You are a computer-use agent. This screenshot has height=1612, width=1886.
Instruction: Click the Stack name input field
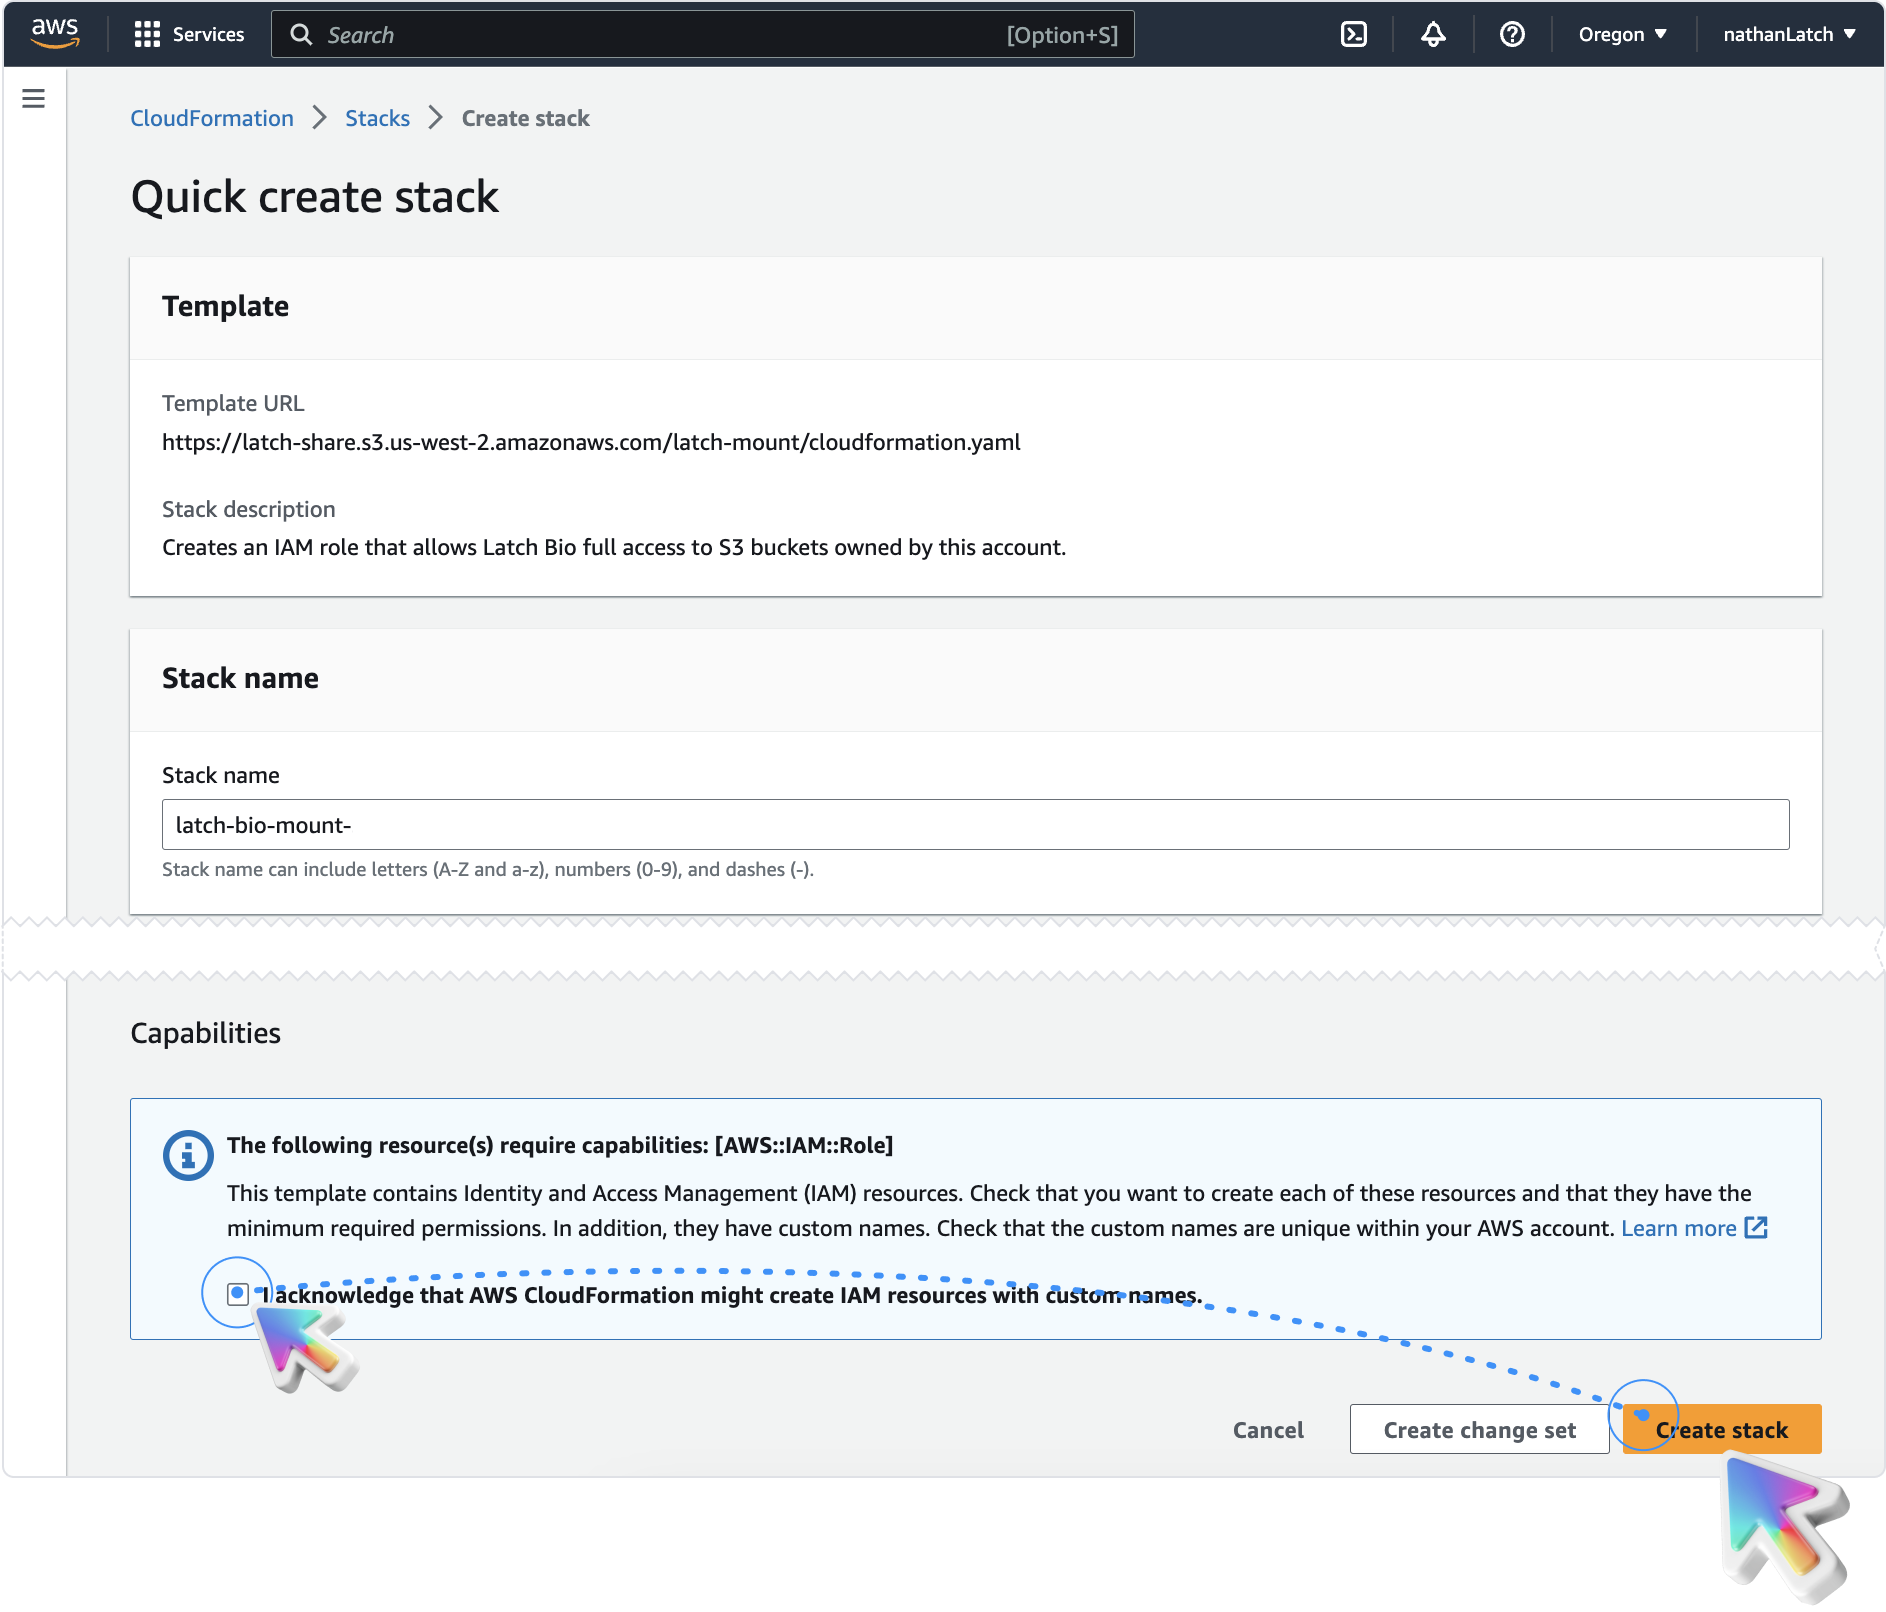click(x=975, y=824)
